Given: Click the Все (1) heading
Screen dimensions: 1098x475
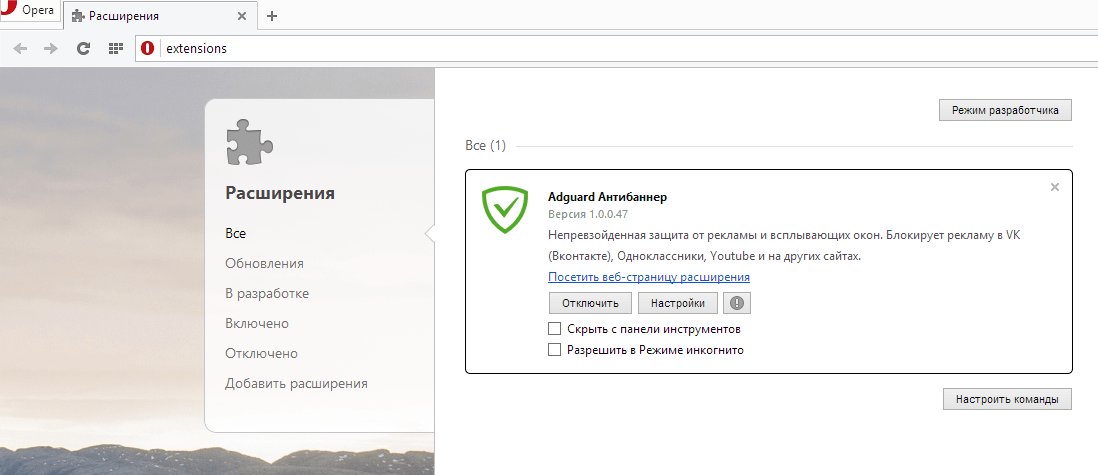Looking at the screenshot, I should coord(485,146).
